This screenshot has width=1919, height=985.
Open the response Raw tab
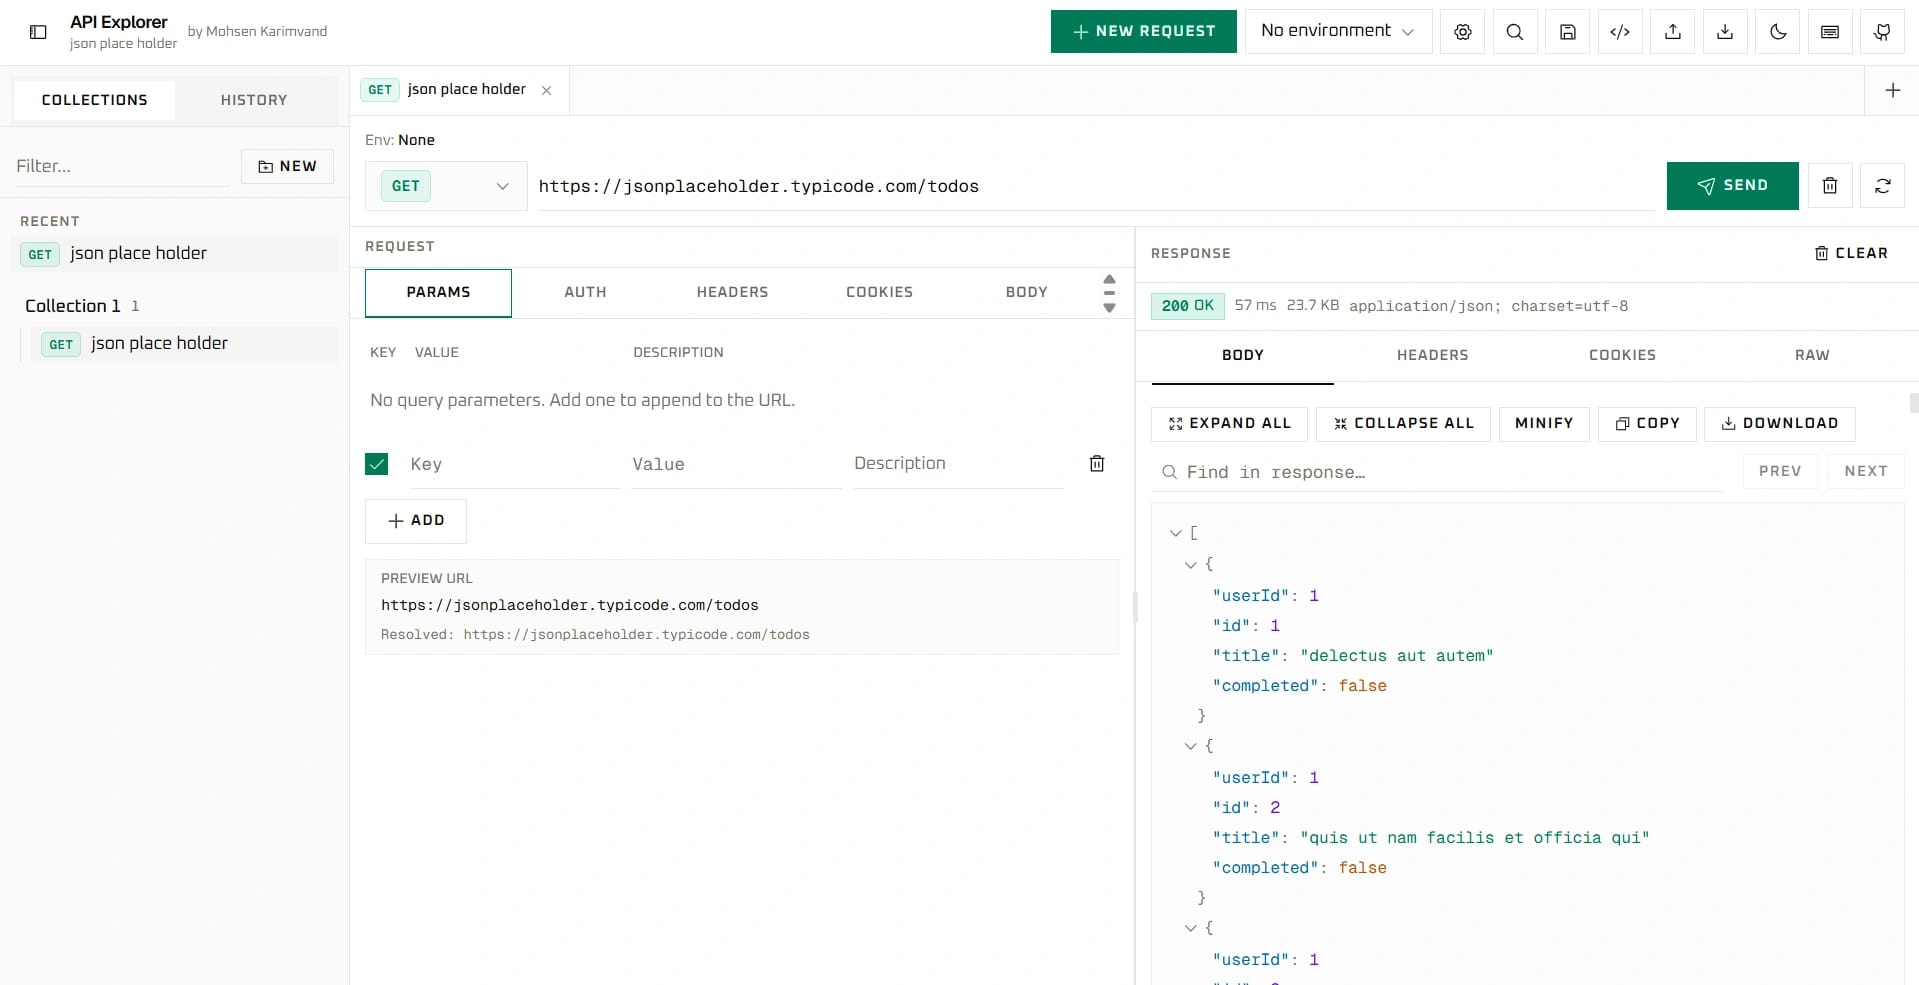1812,356
